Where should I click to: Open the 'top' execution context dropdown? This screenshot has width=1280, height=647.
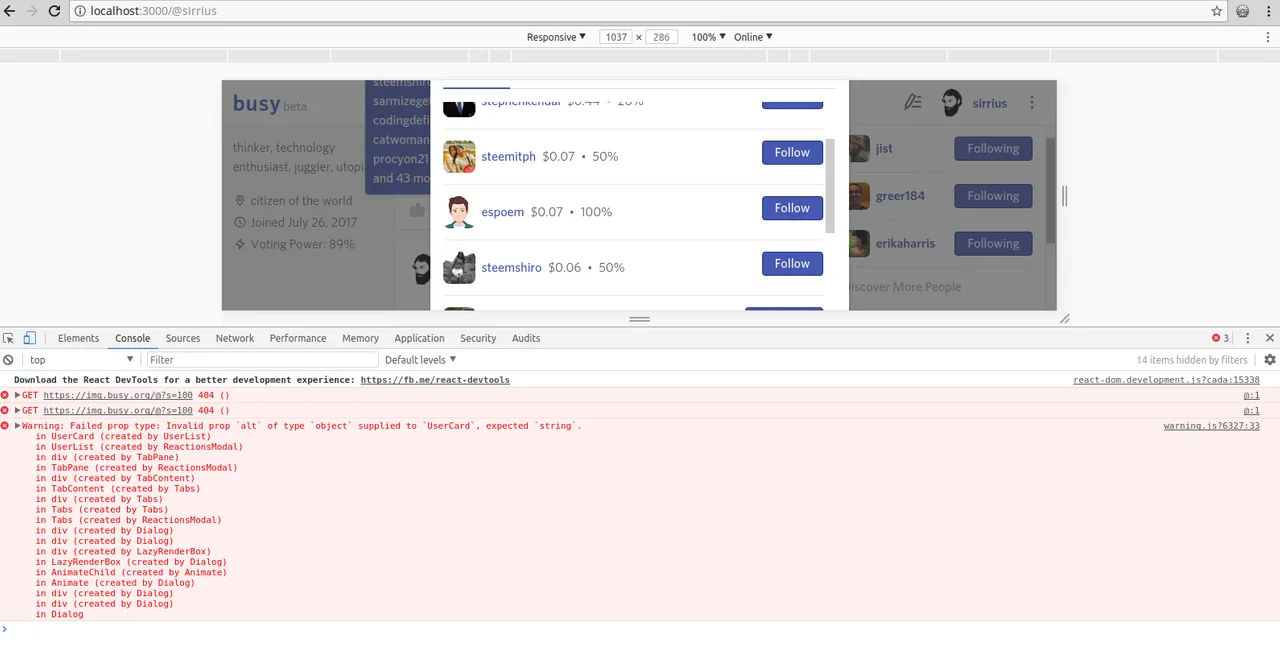pos(82,360)
